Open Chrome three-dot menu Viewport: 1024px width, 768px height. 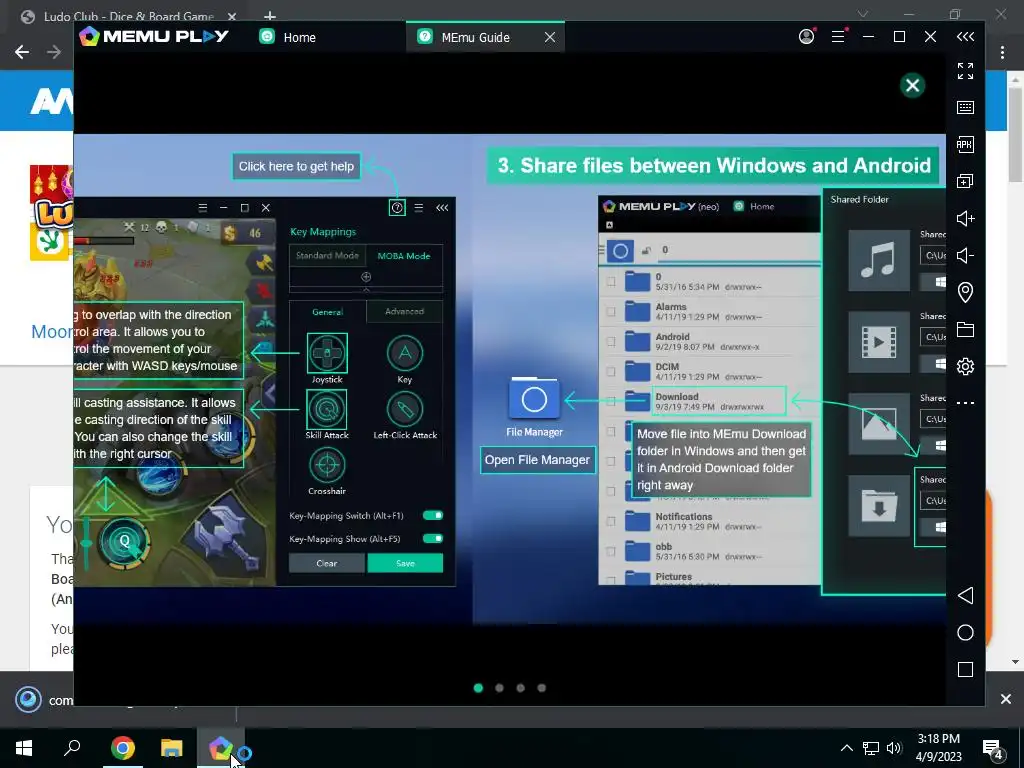coord(1002,52)
